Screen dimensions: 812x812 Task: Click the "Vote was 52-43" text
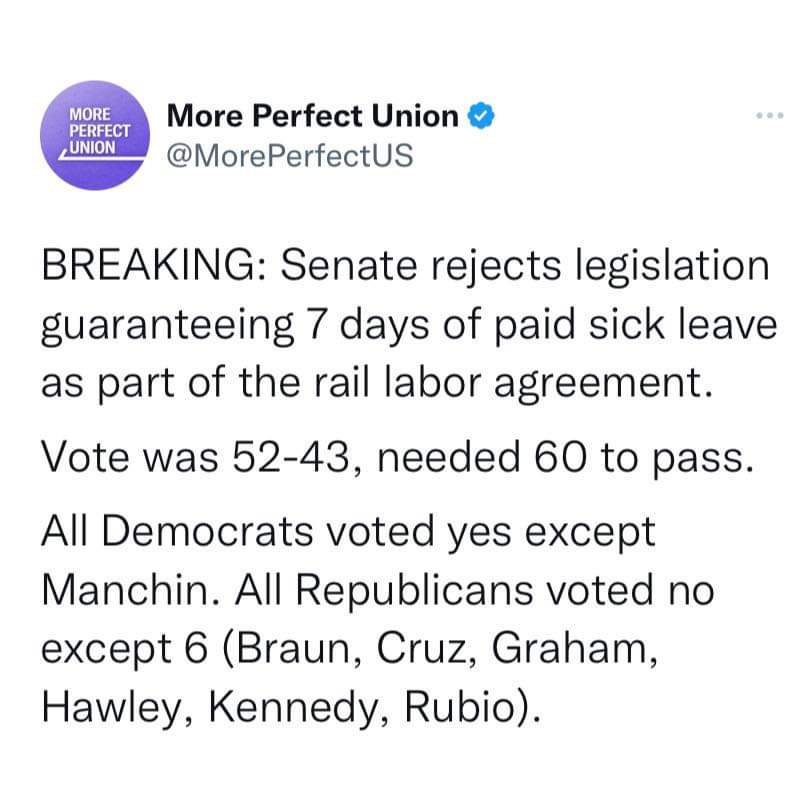click(195, 457)
